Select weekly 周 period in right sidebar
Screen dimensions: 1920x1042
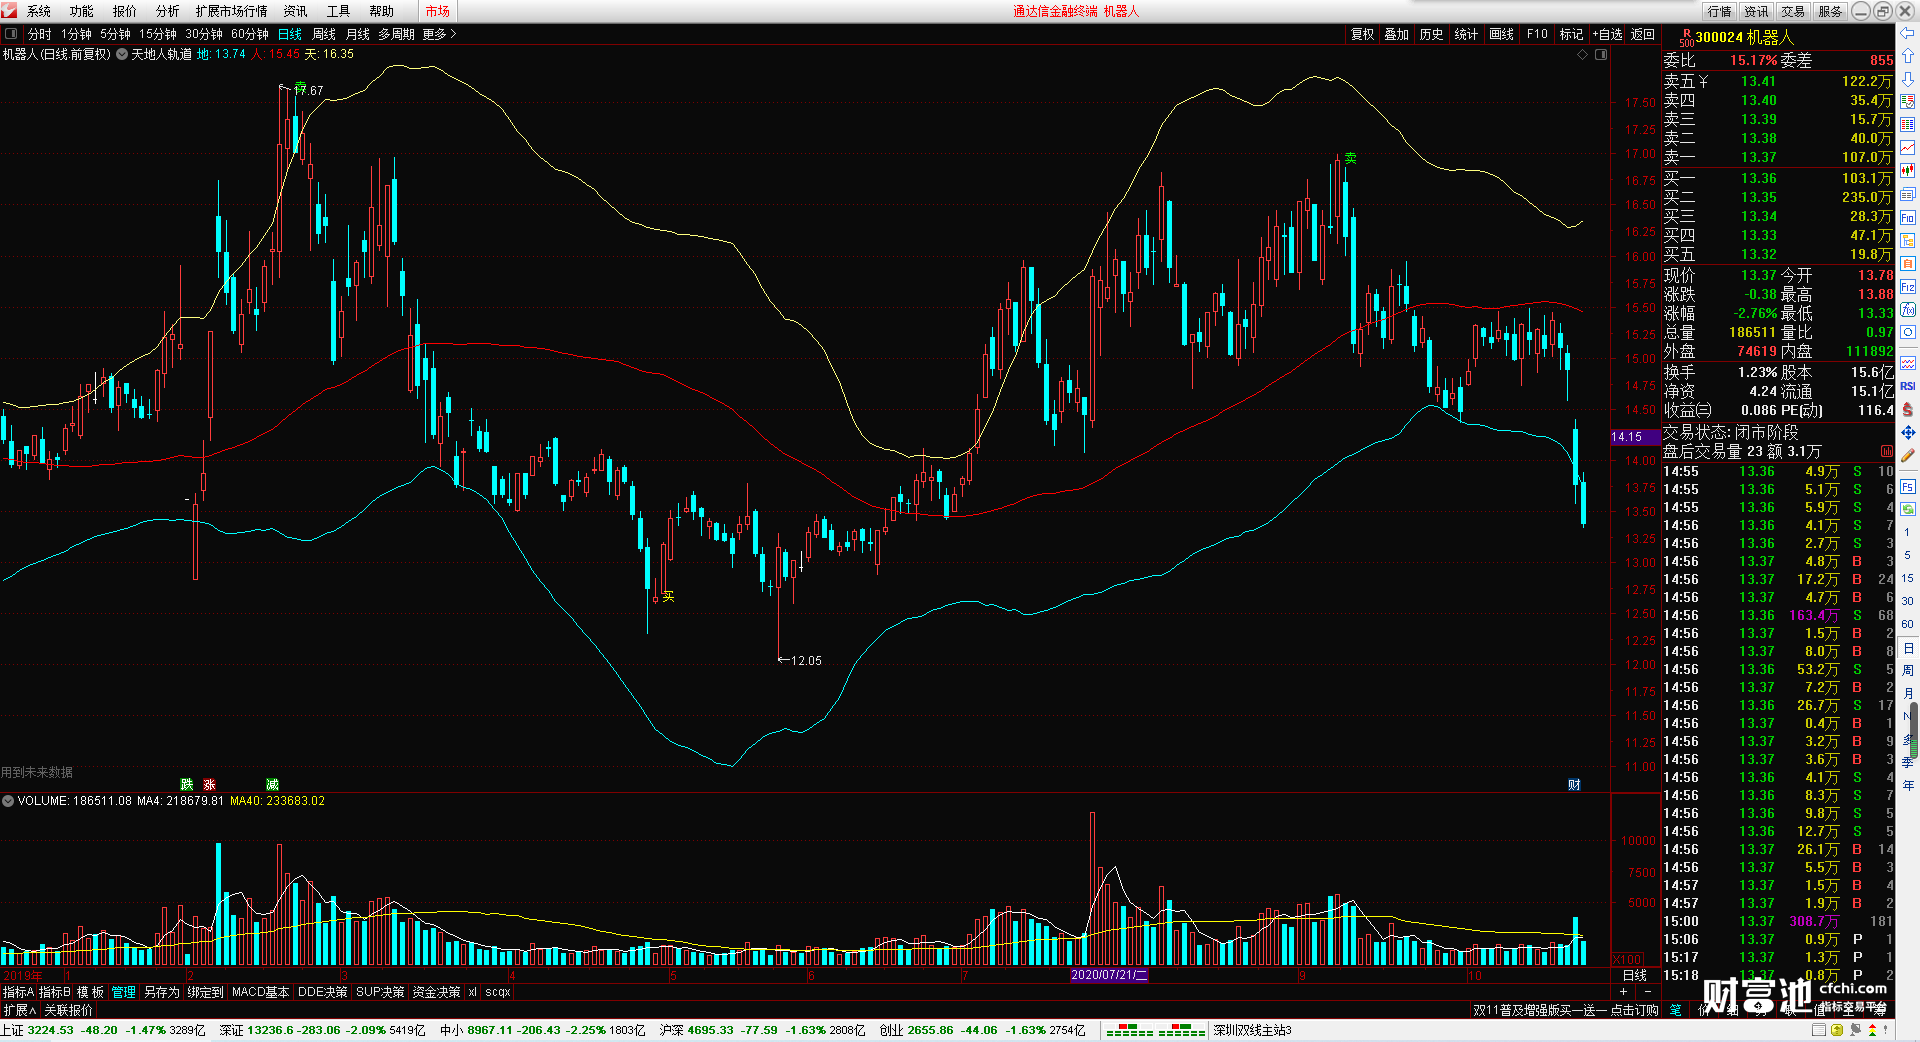click(x=1908, y=670)
